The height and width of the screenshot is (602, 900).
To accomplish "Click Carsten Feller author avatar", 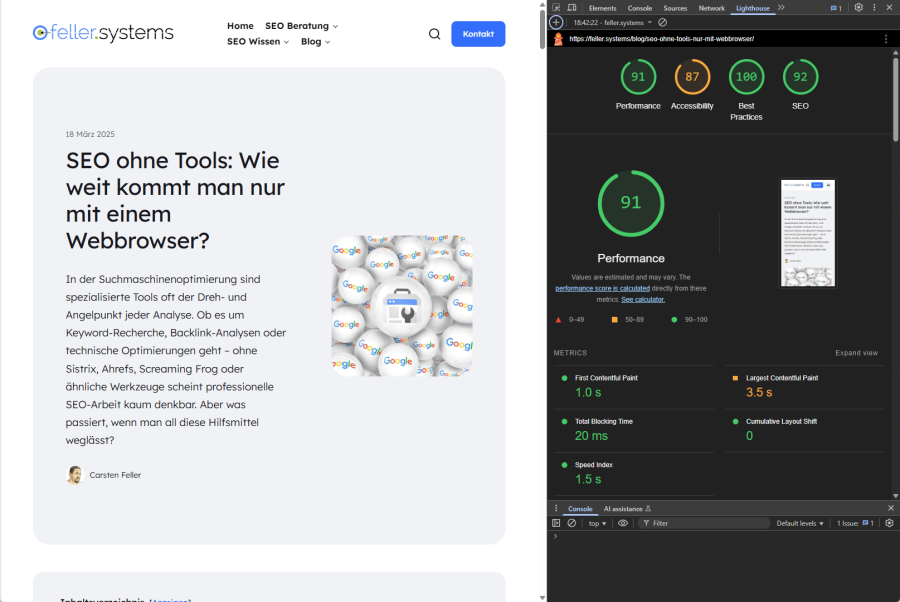I will coord(74,475).
